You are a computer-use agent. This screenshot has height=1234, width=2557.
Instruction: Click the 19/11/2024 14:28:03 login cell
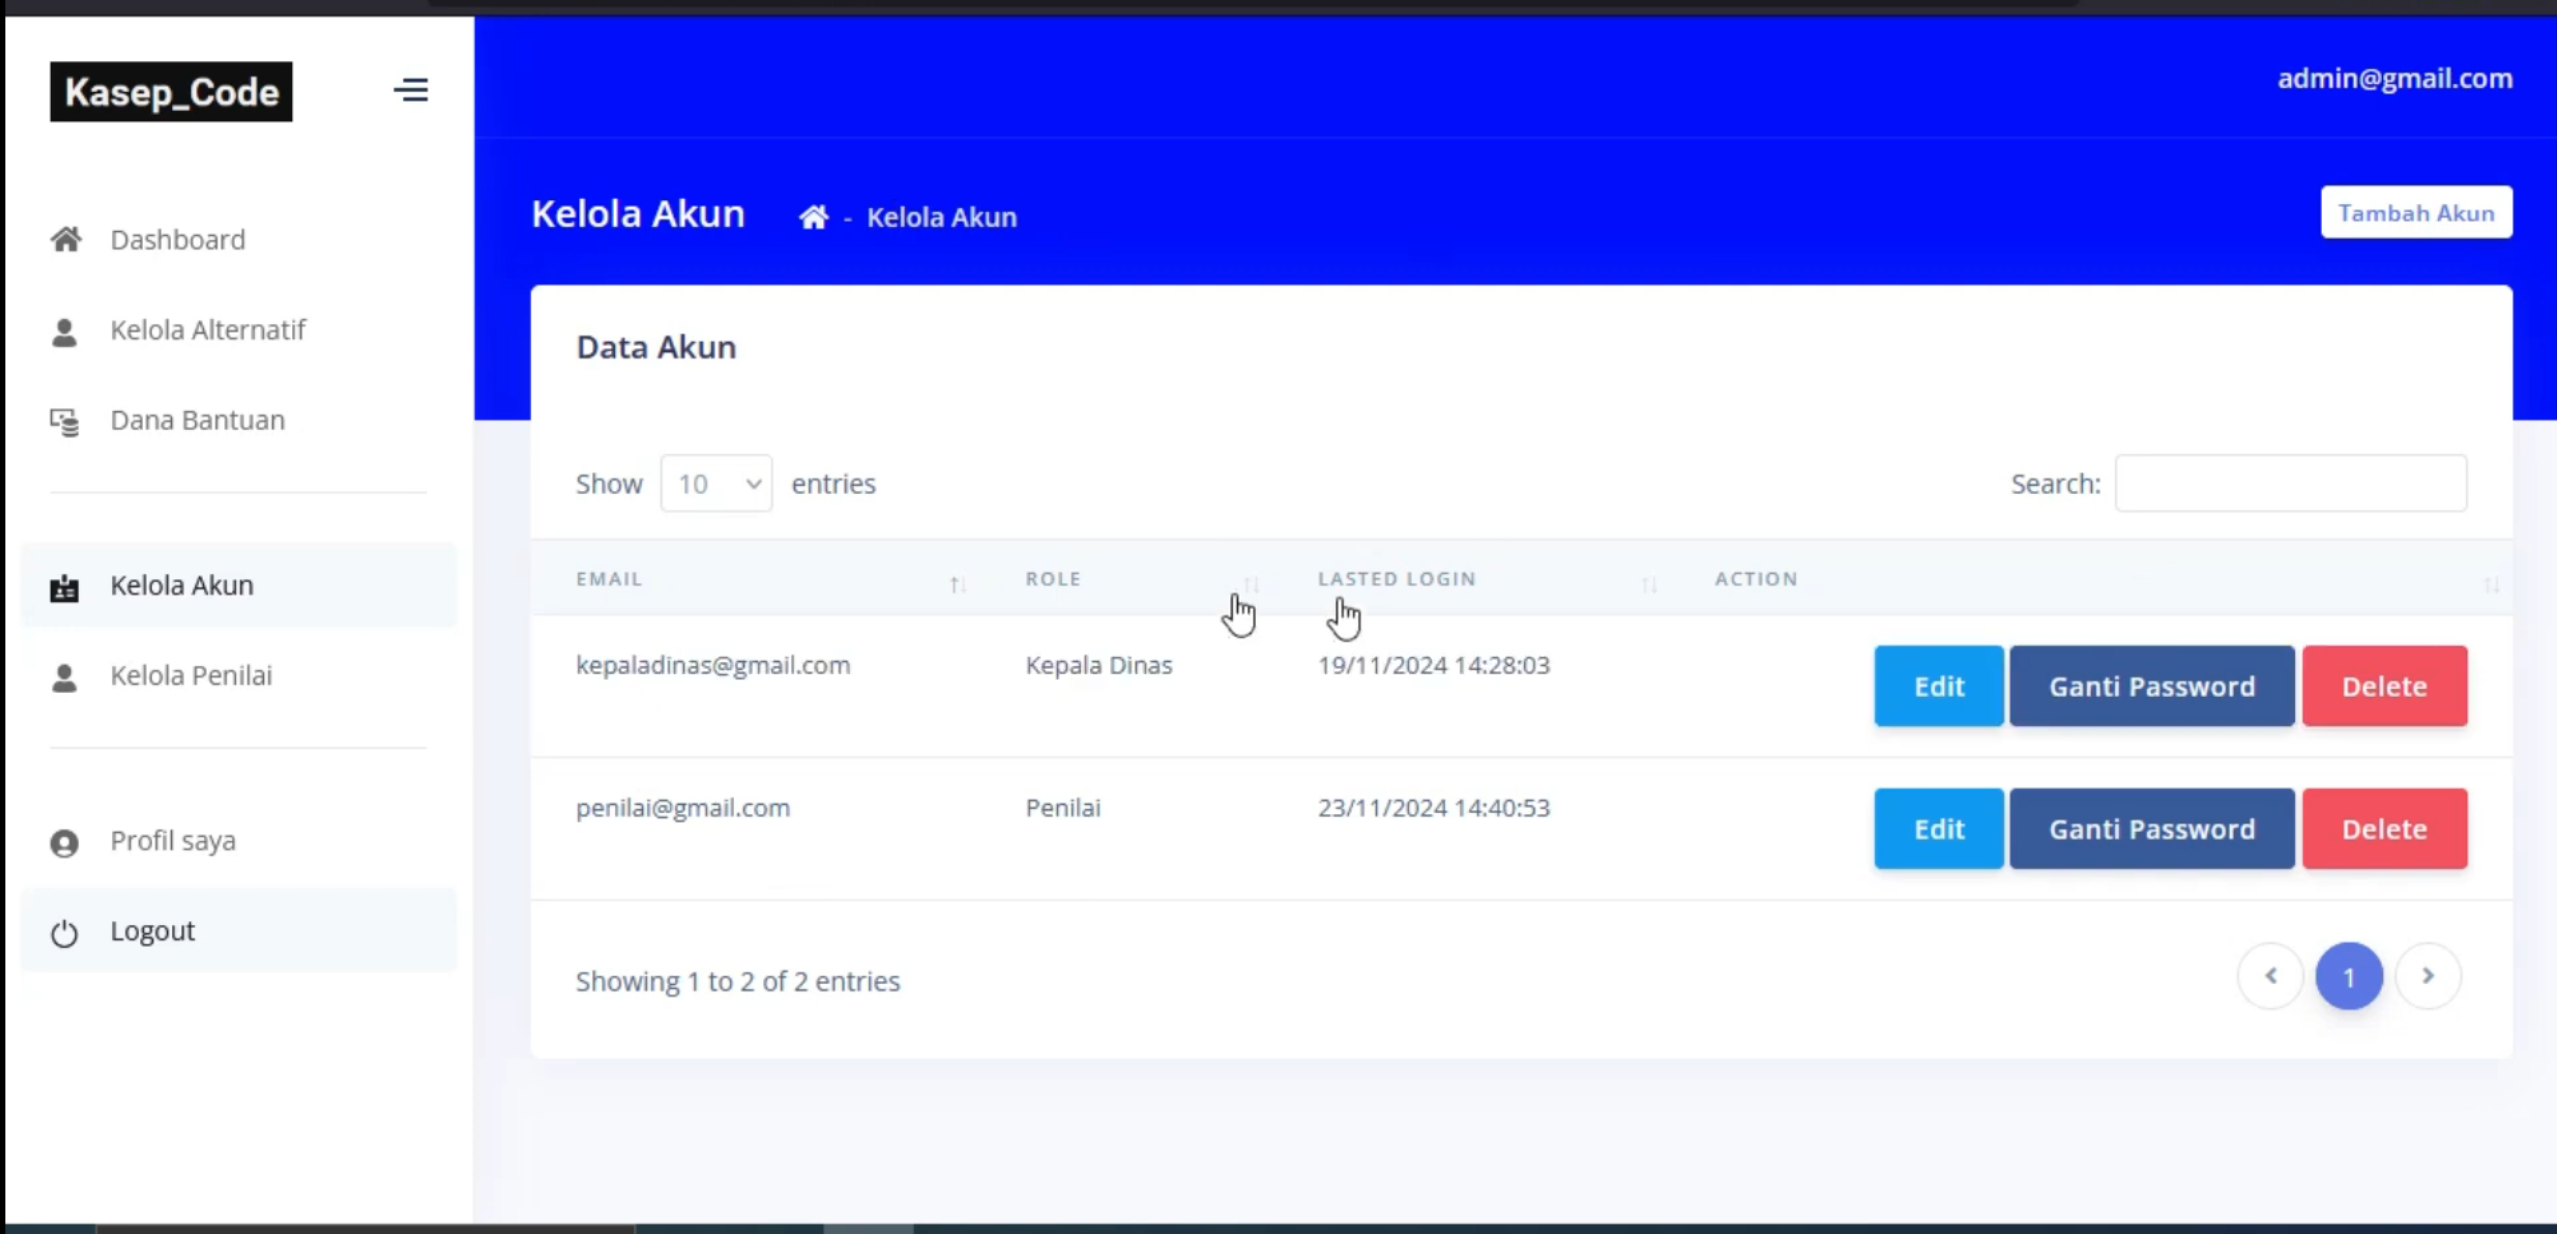(x=1433, y=665)
